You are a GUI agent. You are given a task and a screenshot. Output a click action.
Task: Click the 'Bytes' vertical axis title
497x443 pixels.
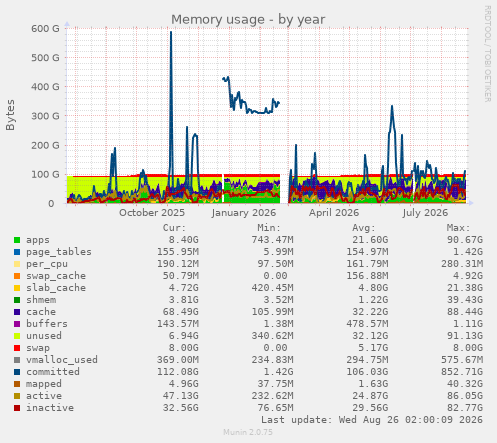(x=10, y=115)
